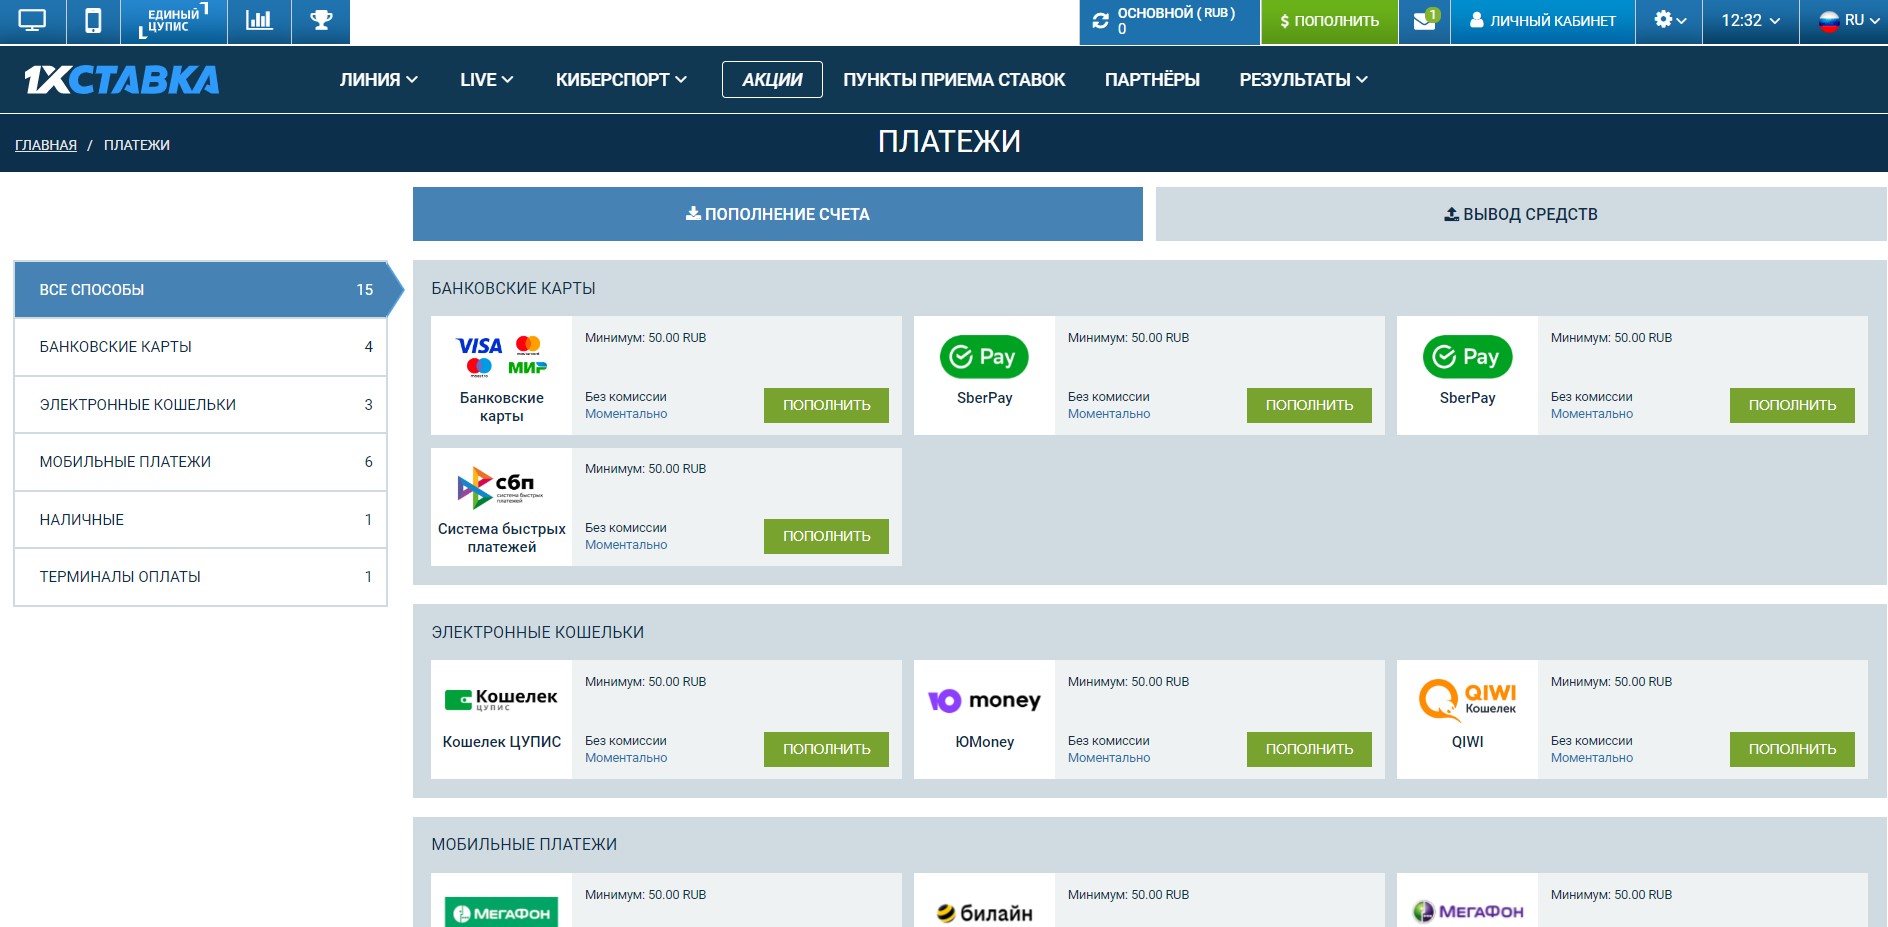Click the Система быстрых платежей label
This screenshot has width=1888, height=927.
tap(502, 538)
